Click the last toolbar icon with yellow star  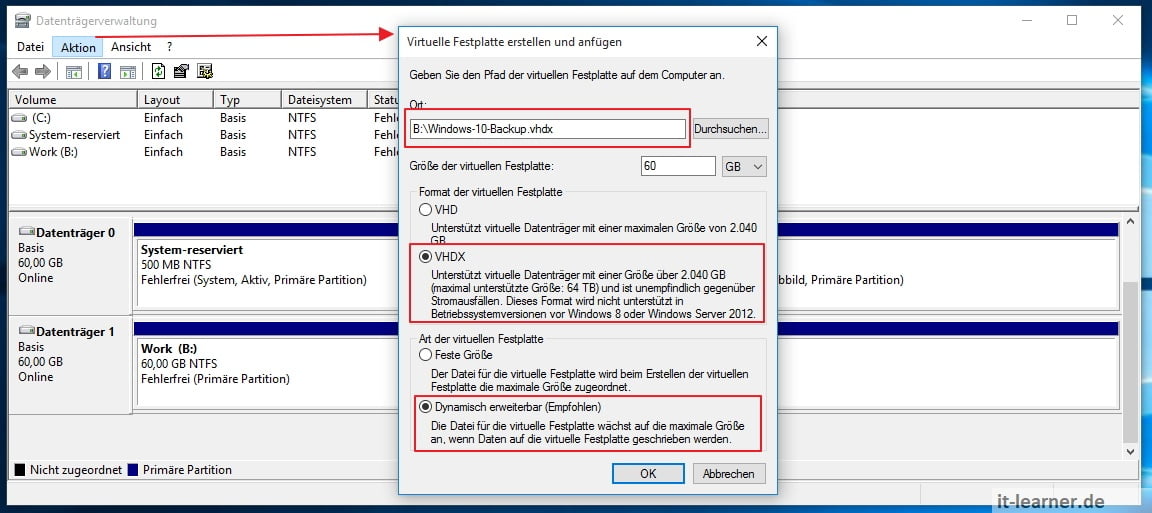(x=205, y=71)
